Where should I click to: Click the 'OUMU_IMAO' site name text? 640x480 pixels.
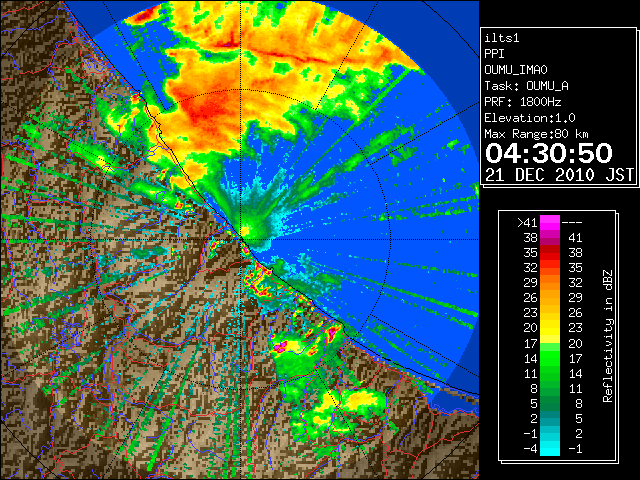516,70
